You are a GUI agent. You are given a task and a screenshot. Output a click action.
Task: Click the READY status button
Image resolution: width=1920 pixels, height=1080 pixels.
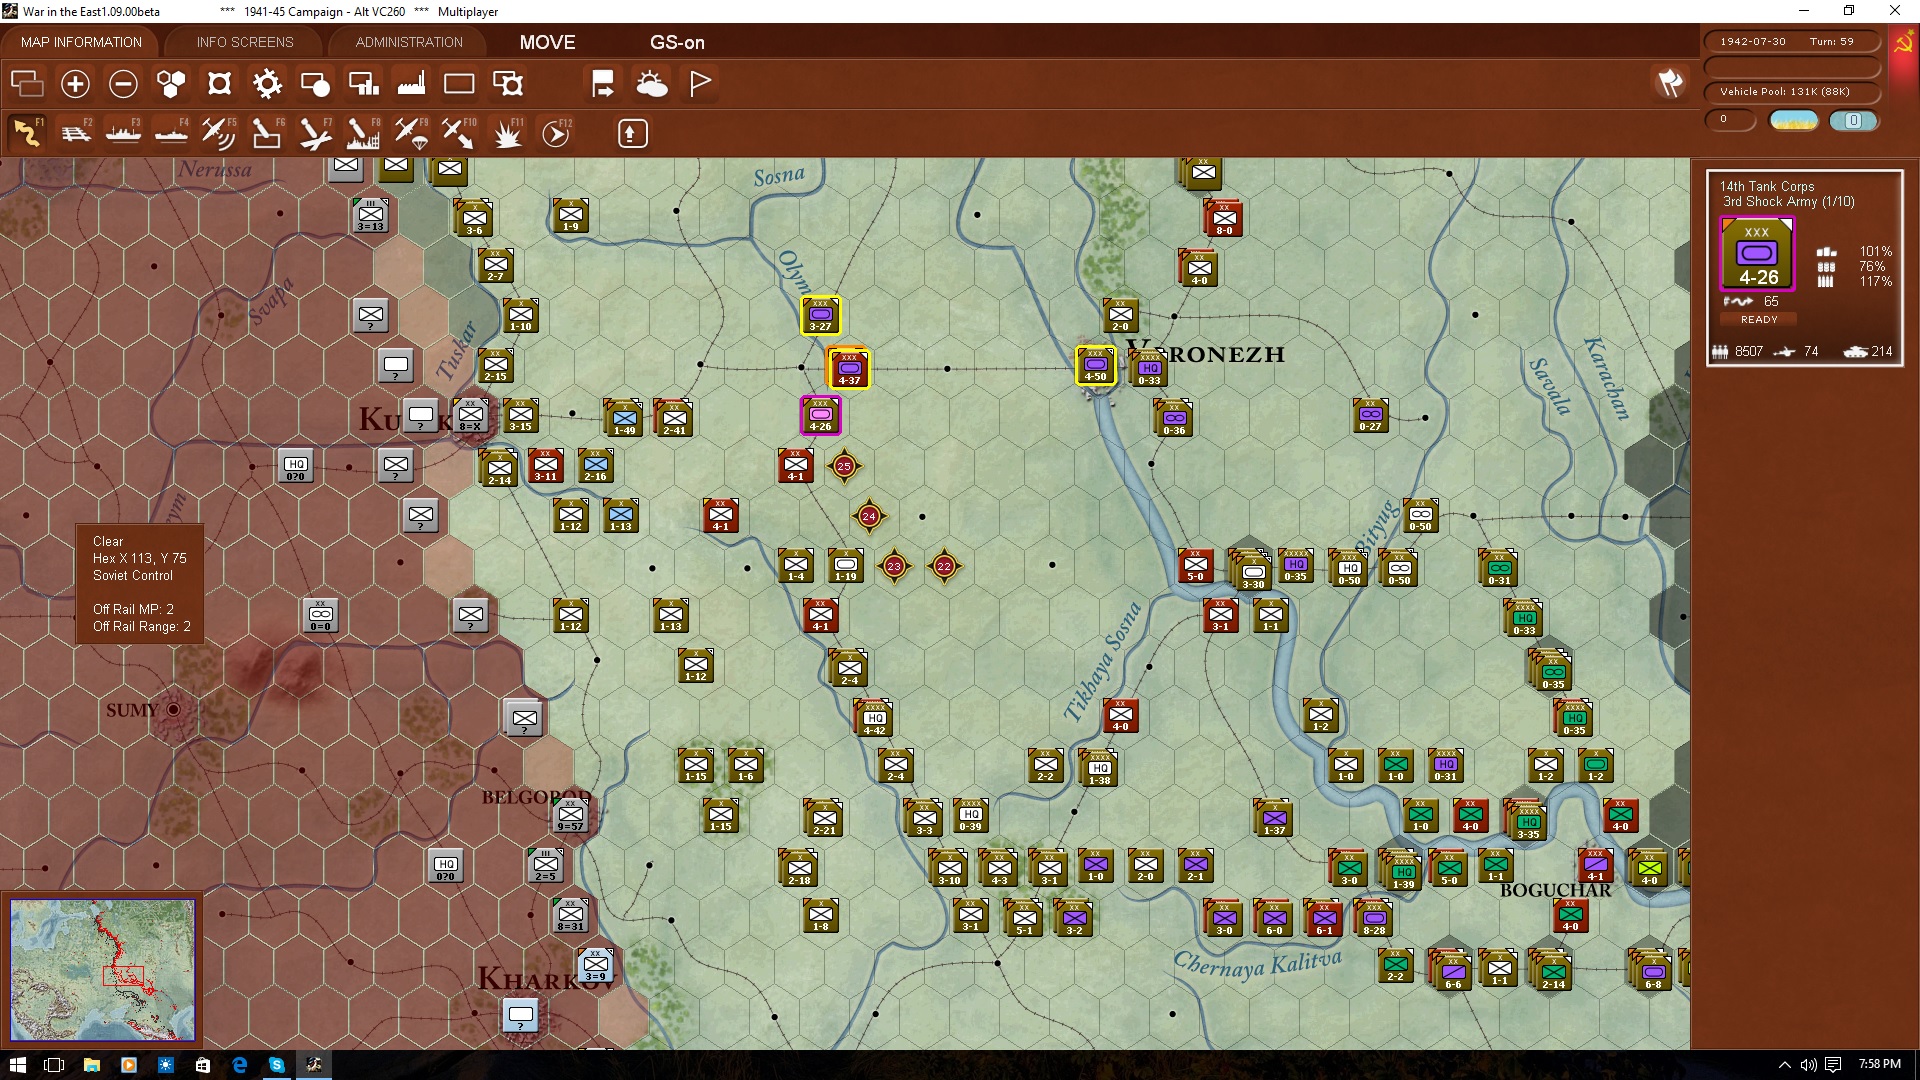pyautogui.click(x=1758, y=319)
